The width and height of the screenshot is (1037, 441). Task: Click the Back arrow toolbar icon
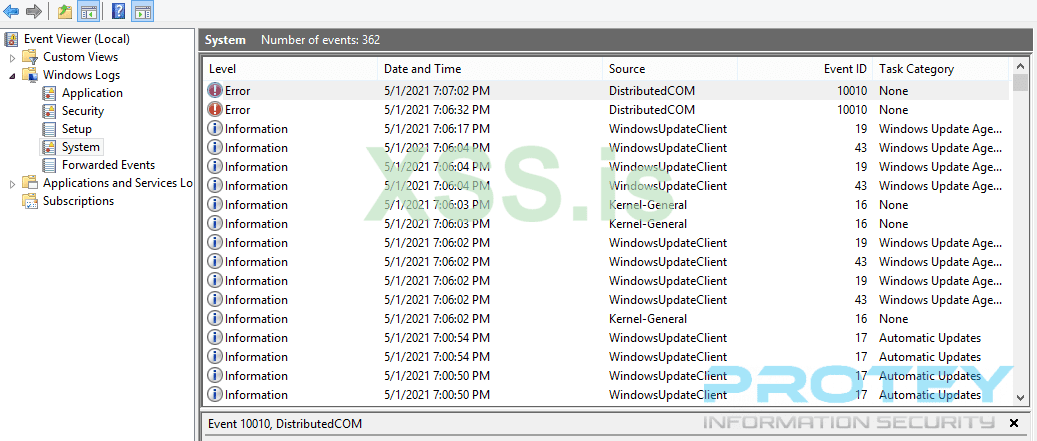(11, 11)
